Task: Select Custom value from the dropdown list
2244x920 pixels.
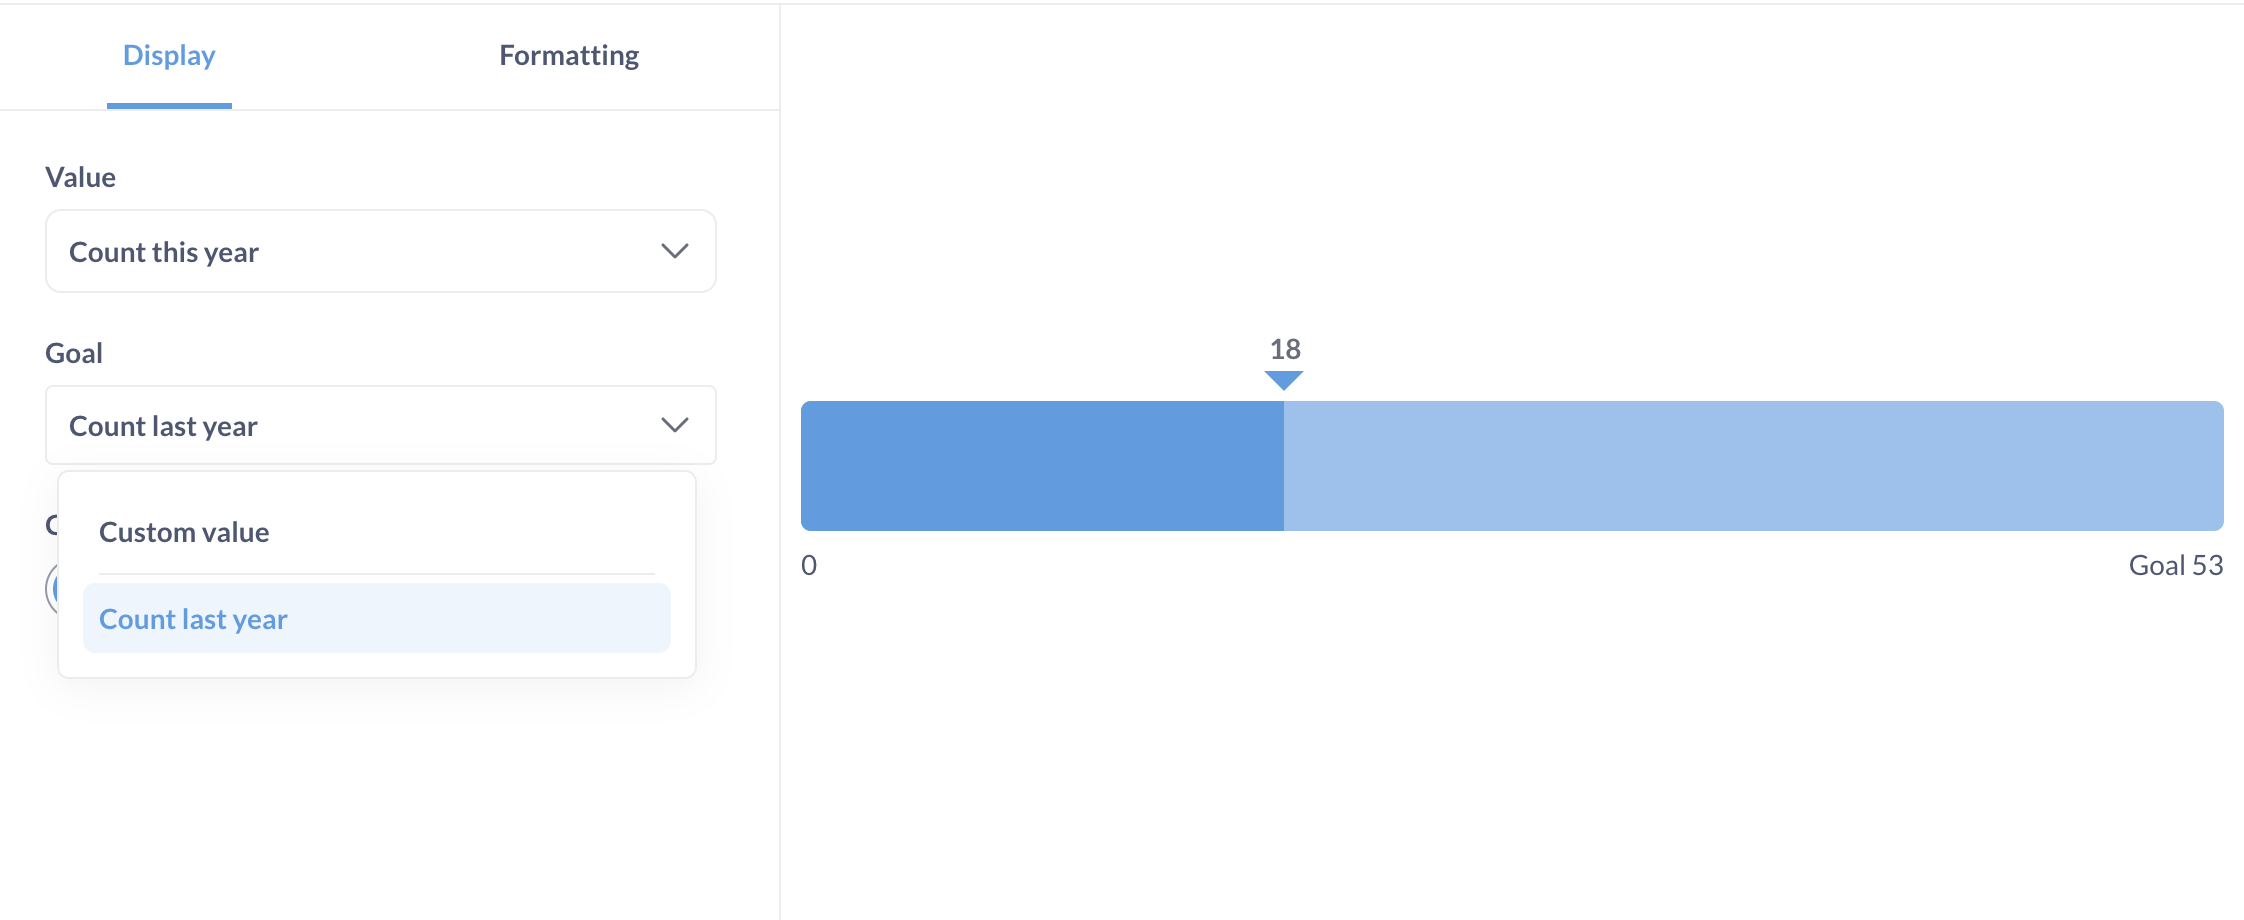Action: (x=183, y=531)
